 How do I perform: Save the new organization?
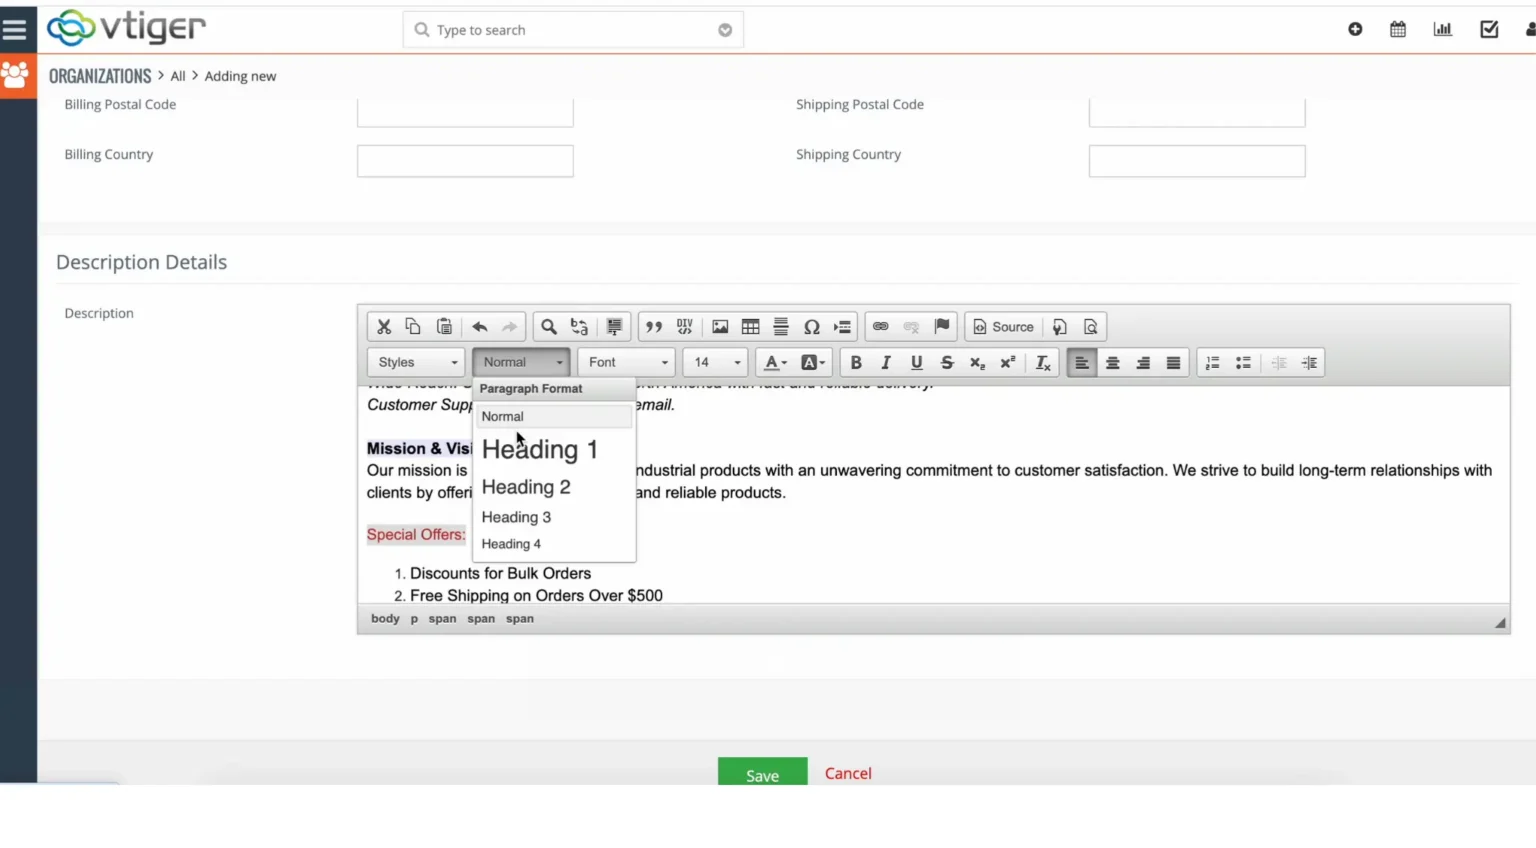click(x=762, y=775)
